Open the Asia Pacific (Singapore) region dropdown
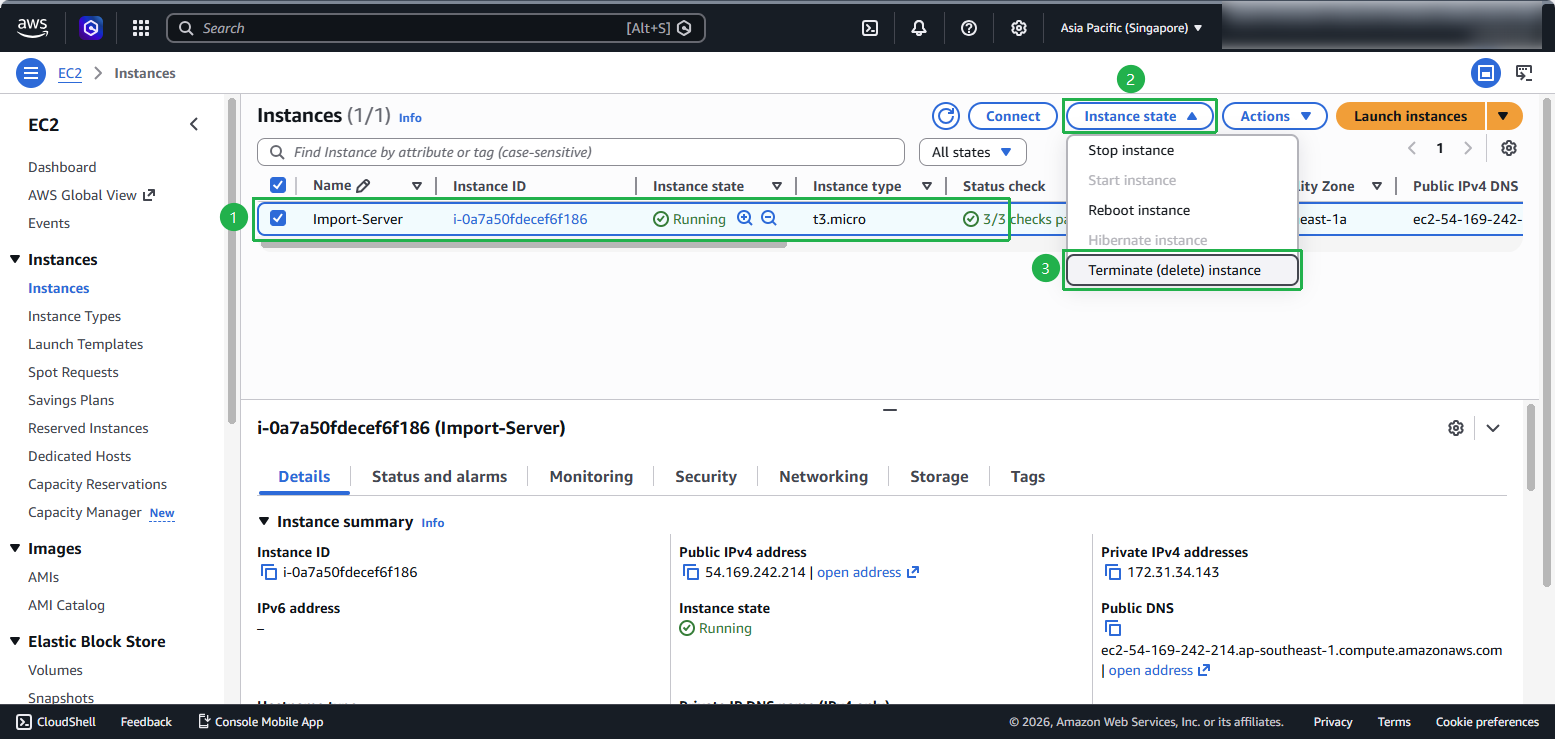 [x=1131, y=28]
